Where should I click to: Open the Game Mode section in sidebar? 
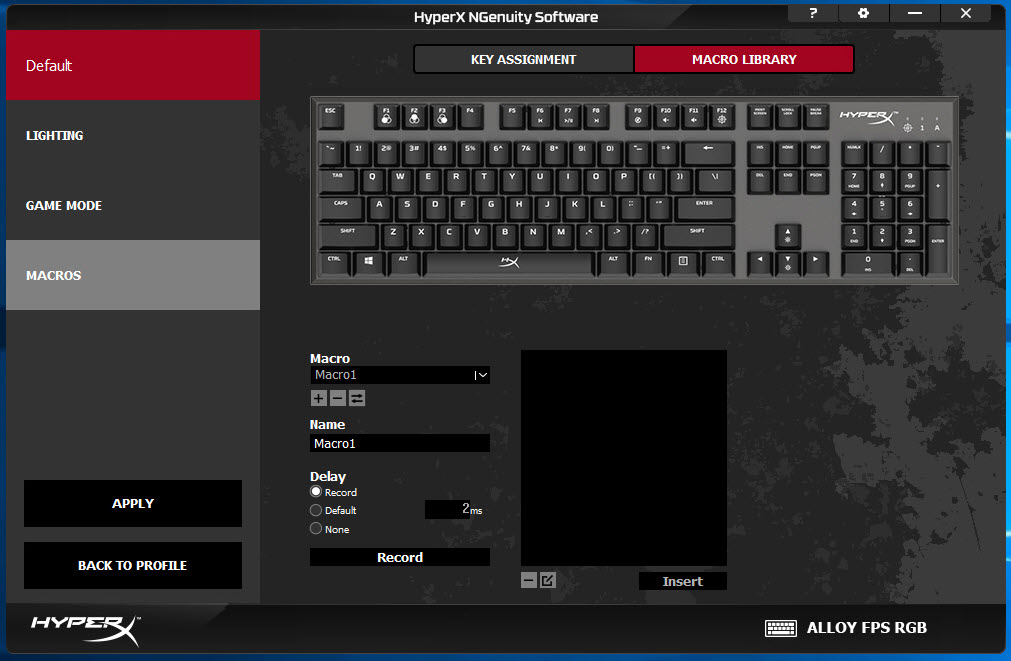[133, 205]
